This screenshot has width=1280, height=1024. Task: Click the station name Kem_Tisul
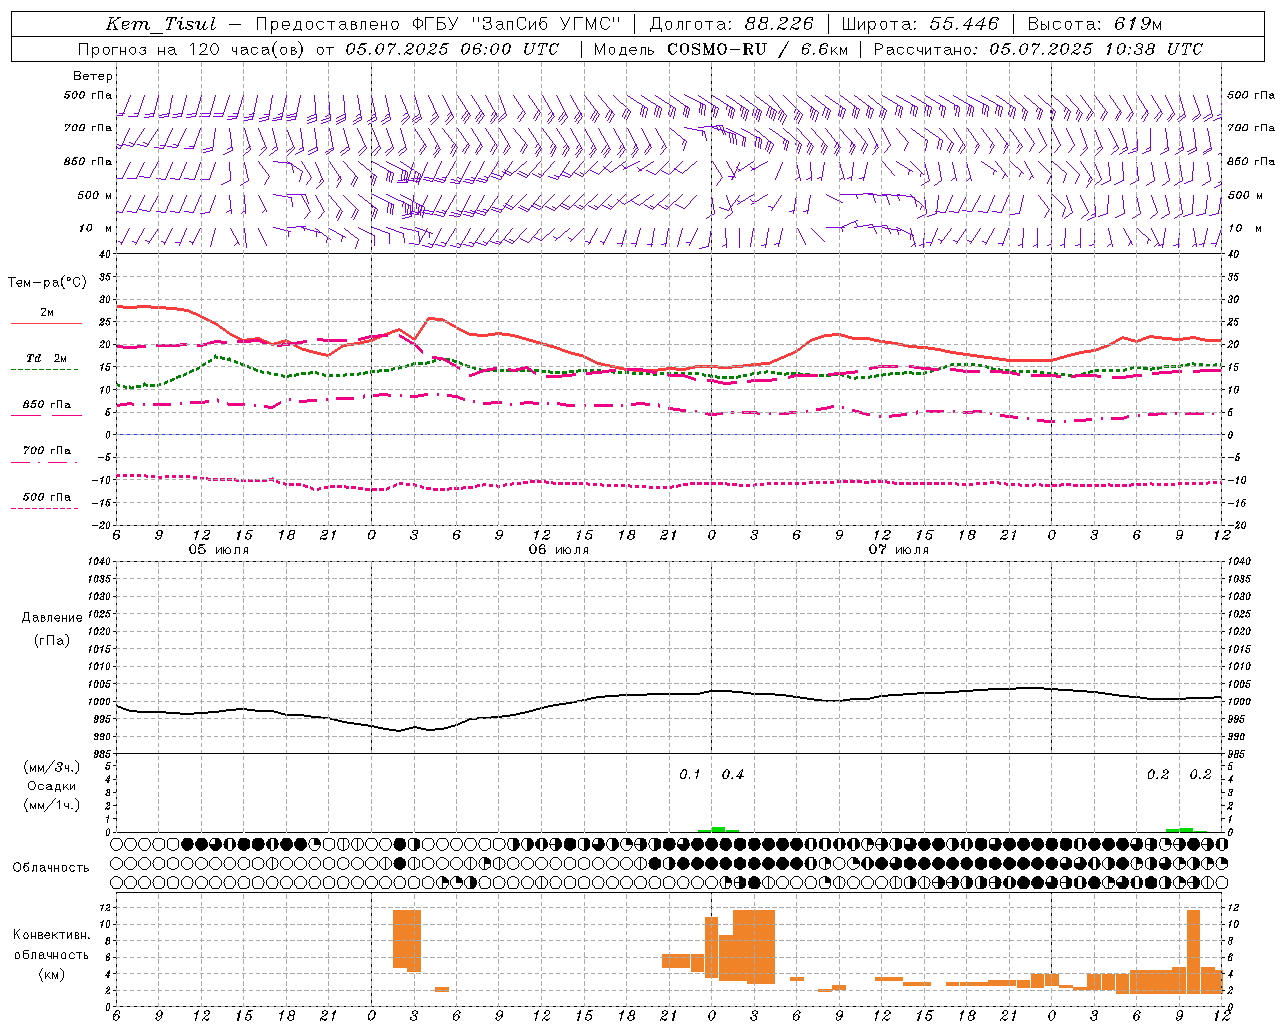click(x=161, y=24)
